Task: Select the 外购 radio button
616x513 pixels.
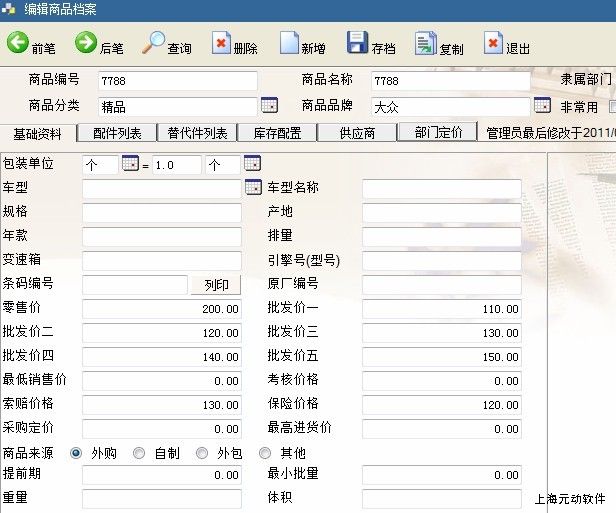Action: (76, 453)
